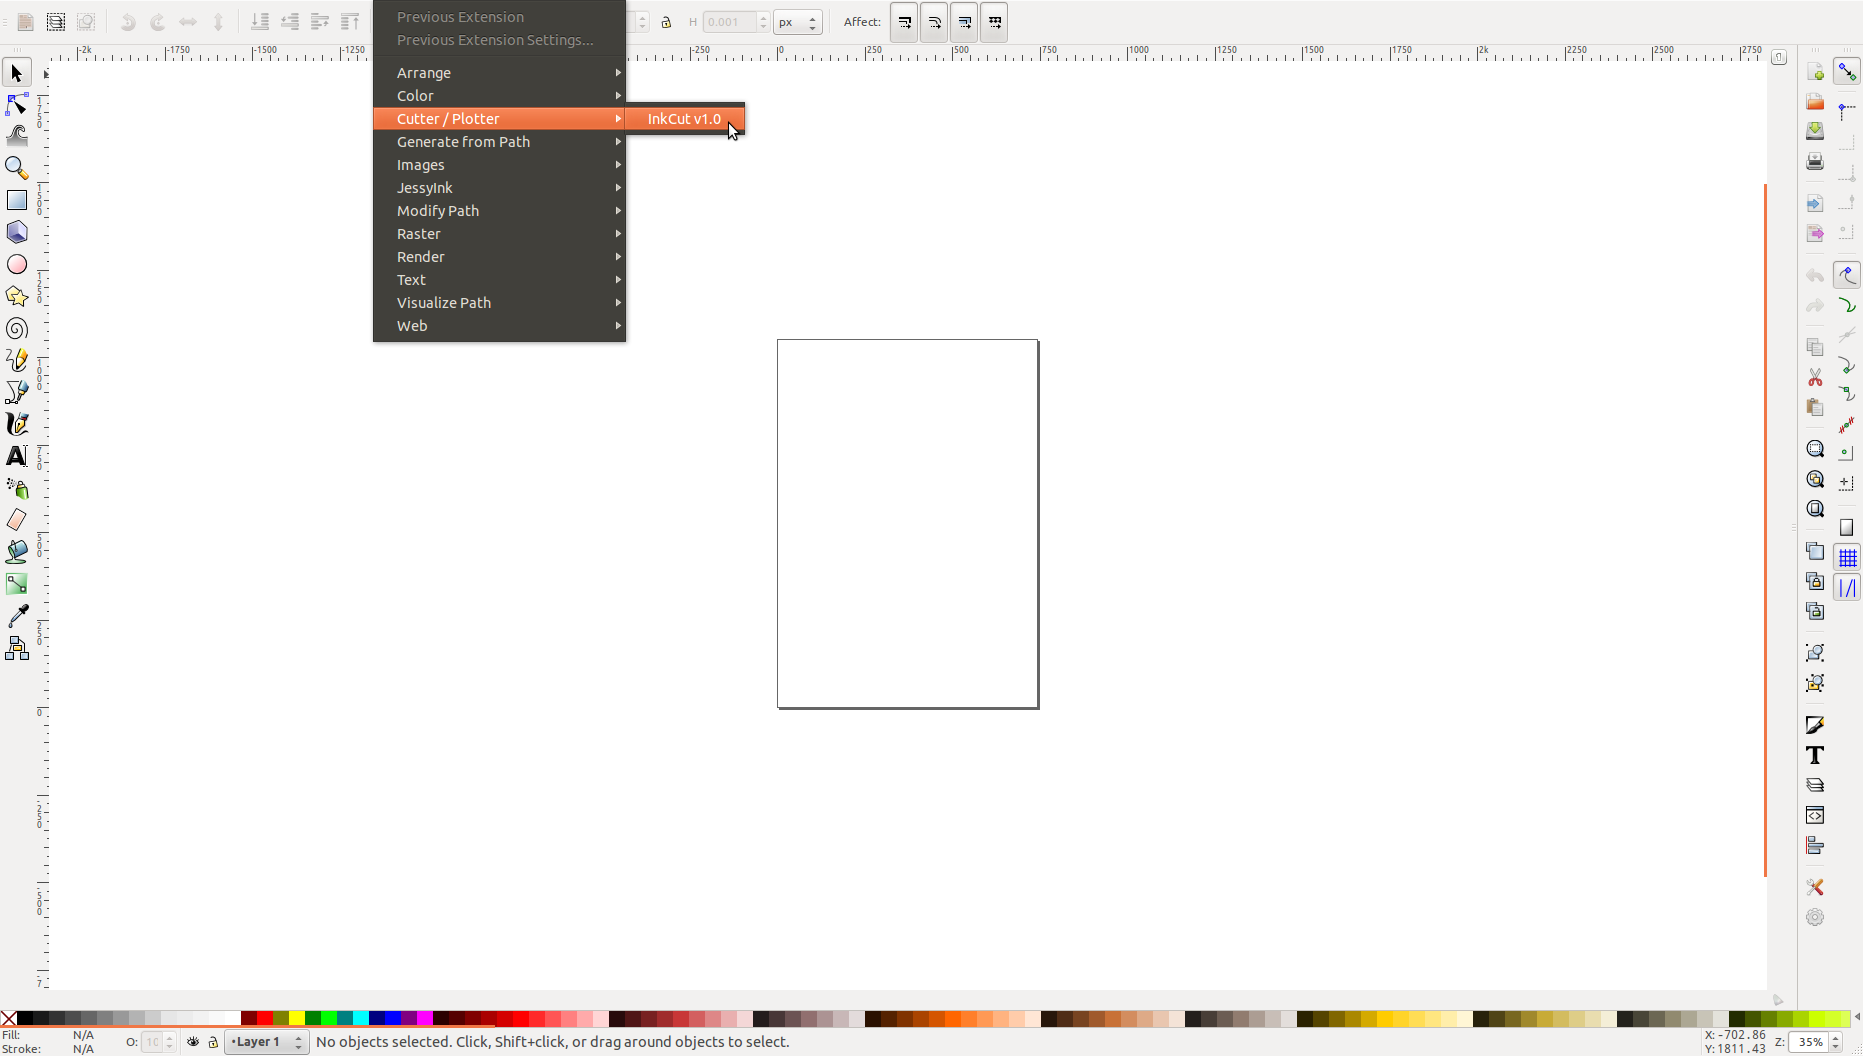Screen dimensions: 1863x1056
Task: Open Fill and Stroke dialog icon
Action: pyautogui.click(x=1815, y=725)
